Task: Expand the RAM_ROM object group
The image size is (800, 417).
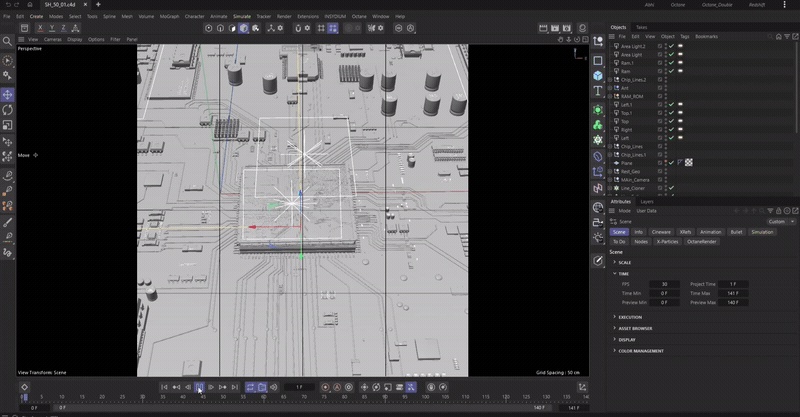Action: coord(610,96)
